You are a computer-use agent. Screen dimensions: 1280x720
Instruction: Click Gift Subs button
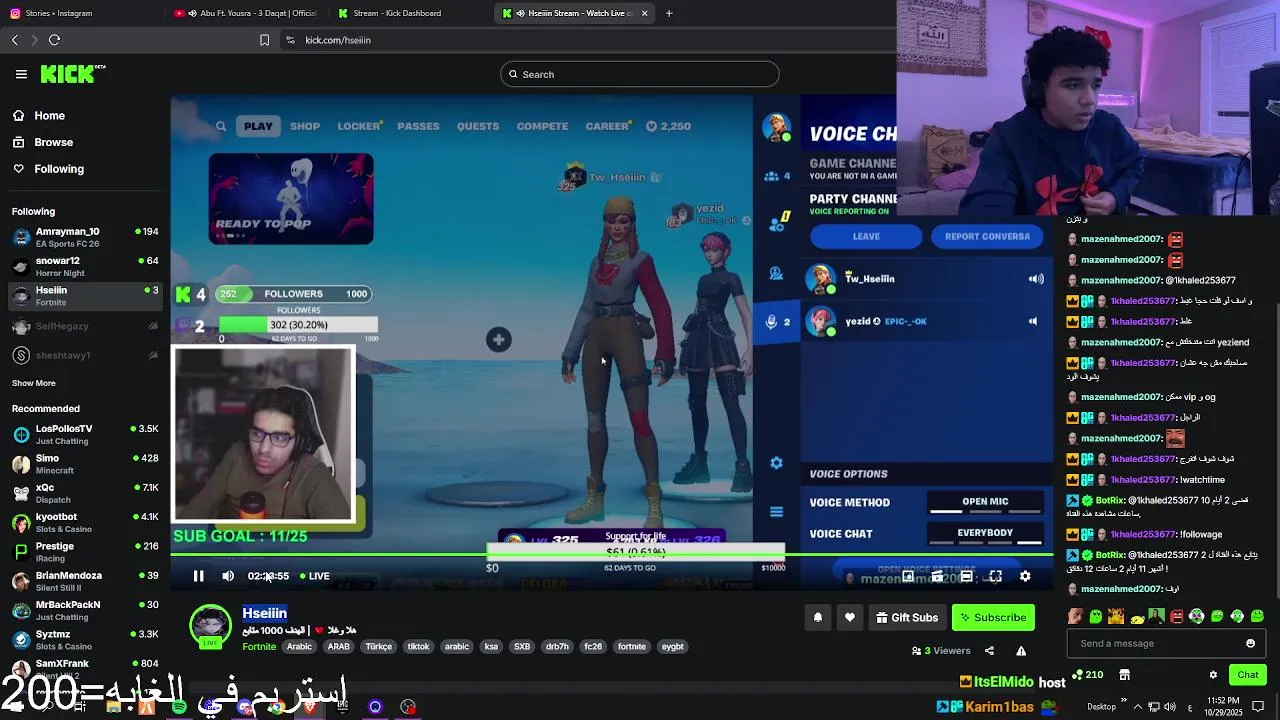coord(907,618)
